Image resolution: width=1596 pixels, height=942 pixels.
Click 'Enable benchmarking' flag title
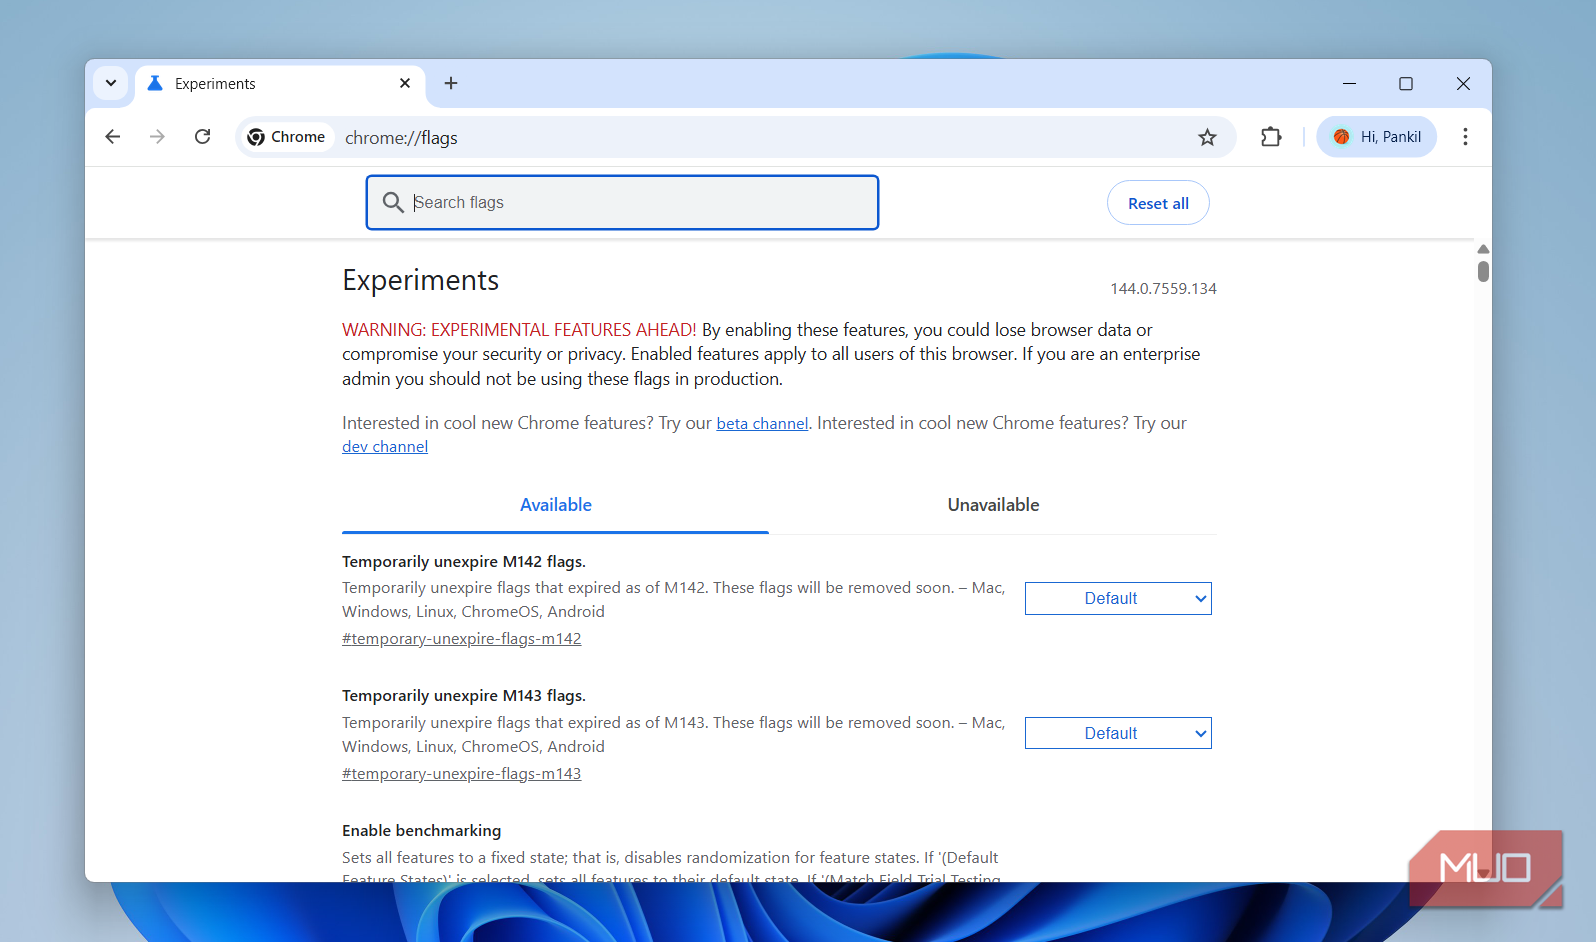point(421,831)
